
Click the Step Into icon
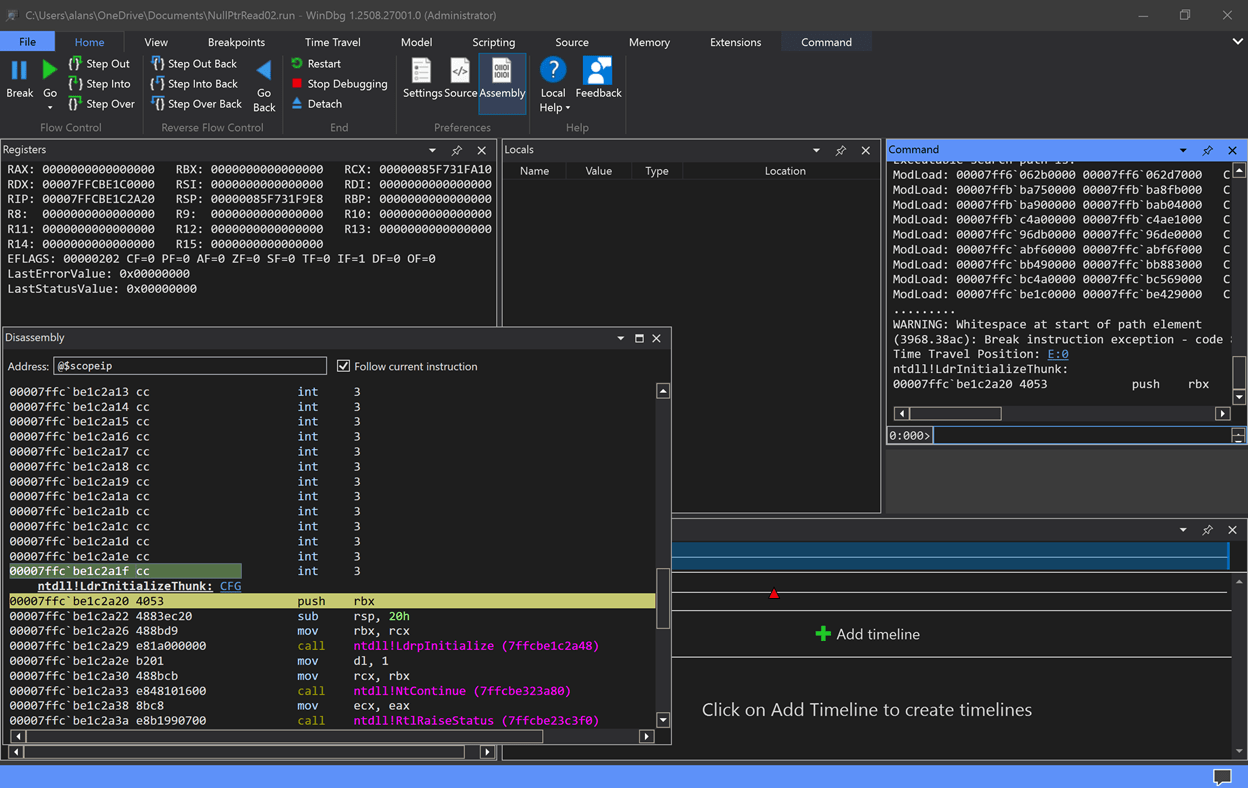[75, 84]
